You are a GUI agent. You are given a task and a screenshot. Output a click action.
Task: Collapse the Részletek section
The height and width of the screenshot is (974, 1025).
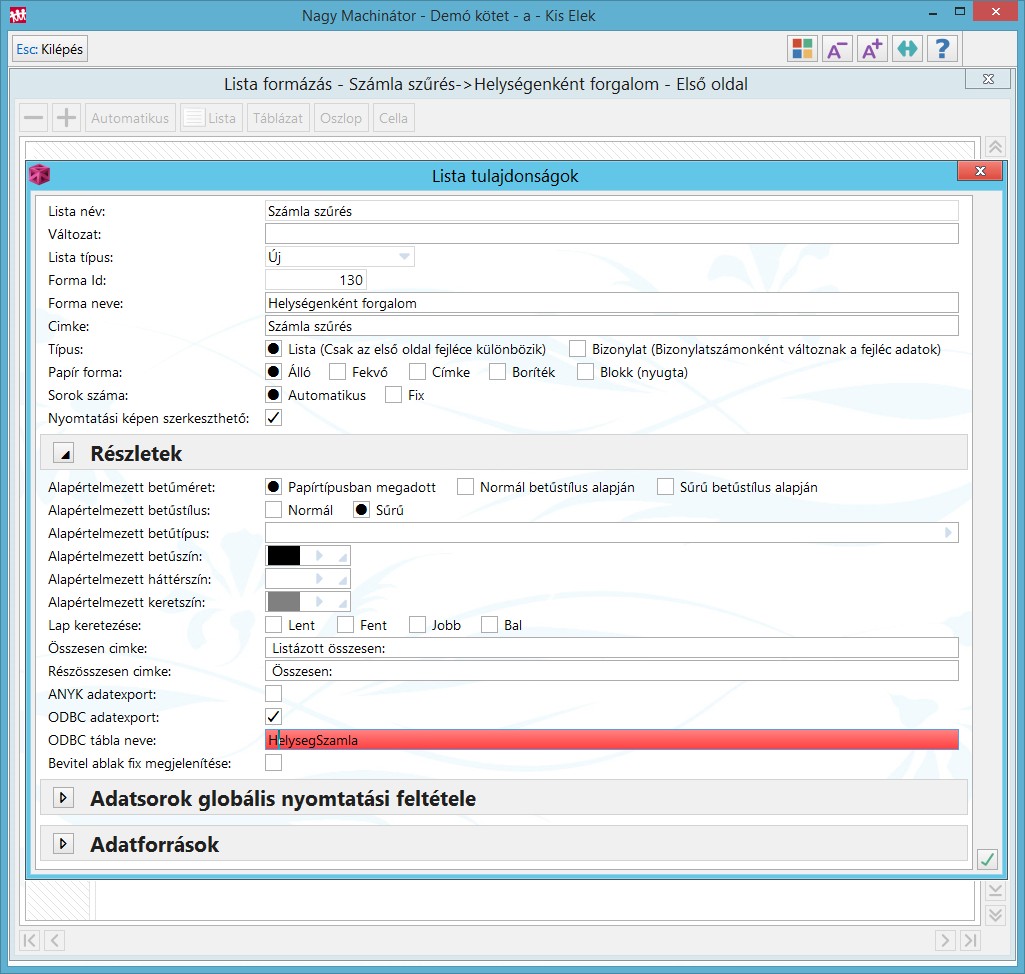pos(63,453)
